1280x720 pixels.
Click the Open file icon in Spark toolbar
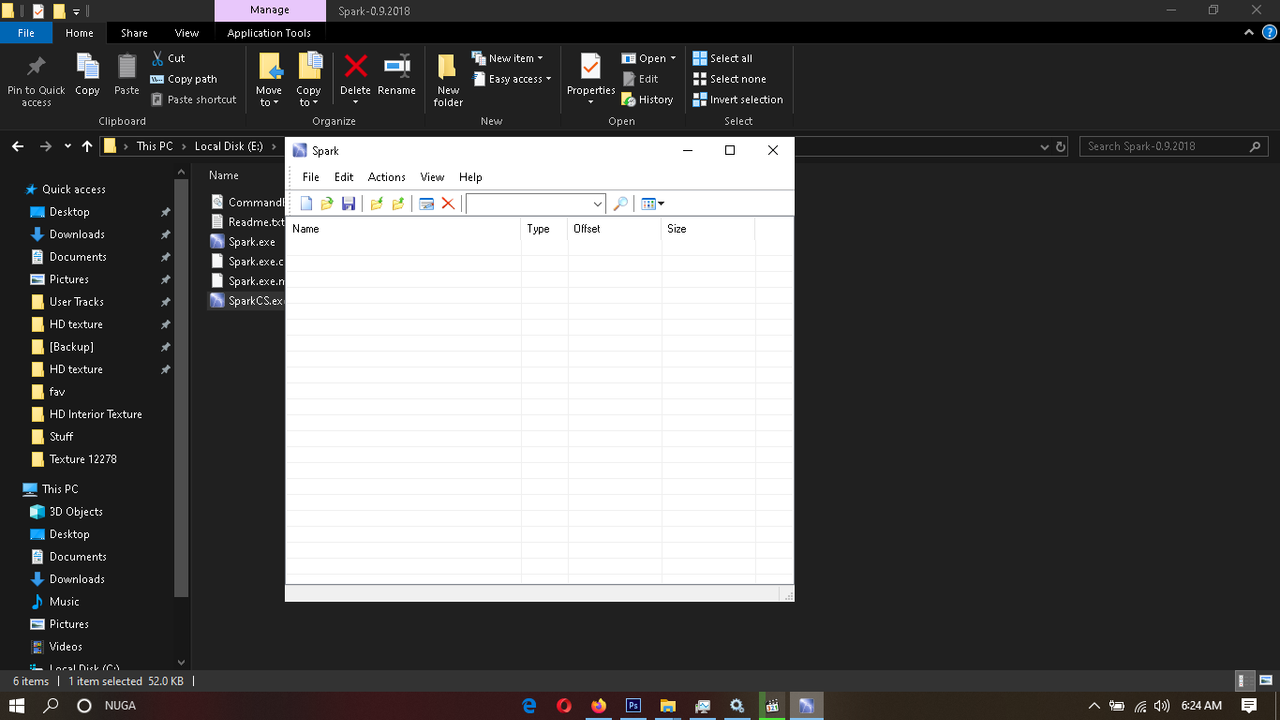(327, 204)
